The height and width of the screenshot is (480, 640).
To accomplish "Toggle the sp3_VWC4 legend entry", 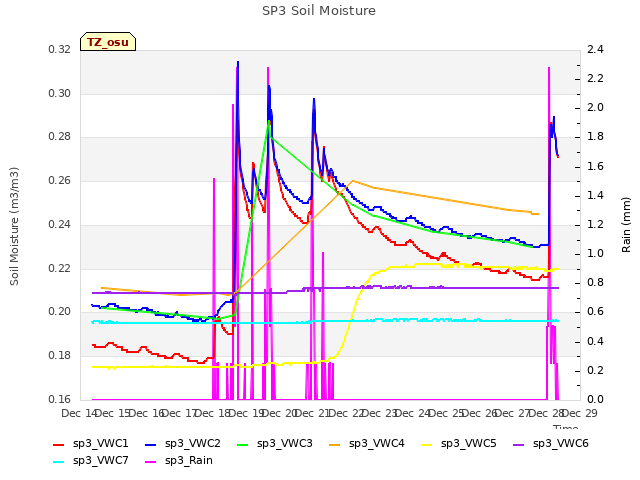I will point(367,444).
